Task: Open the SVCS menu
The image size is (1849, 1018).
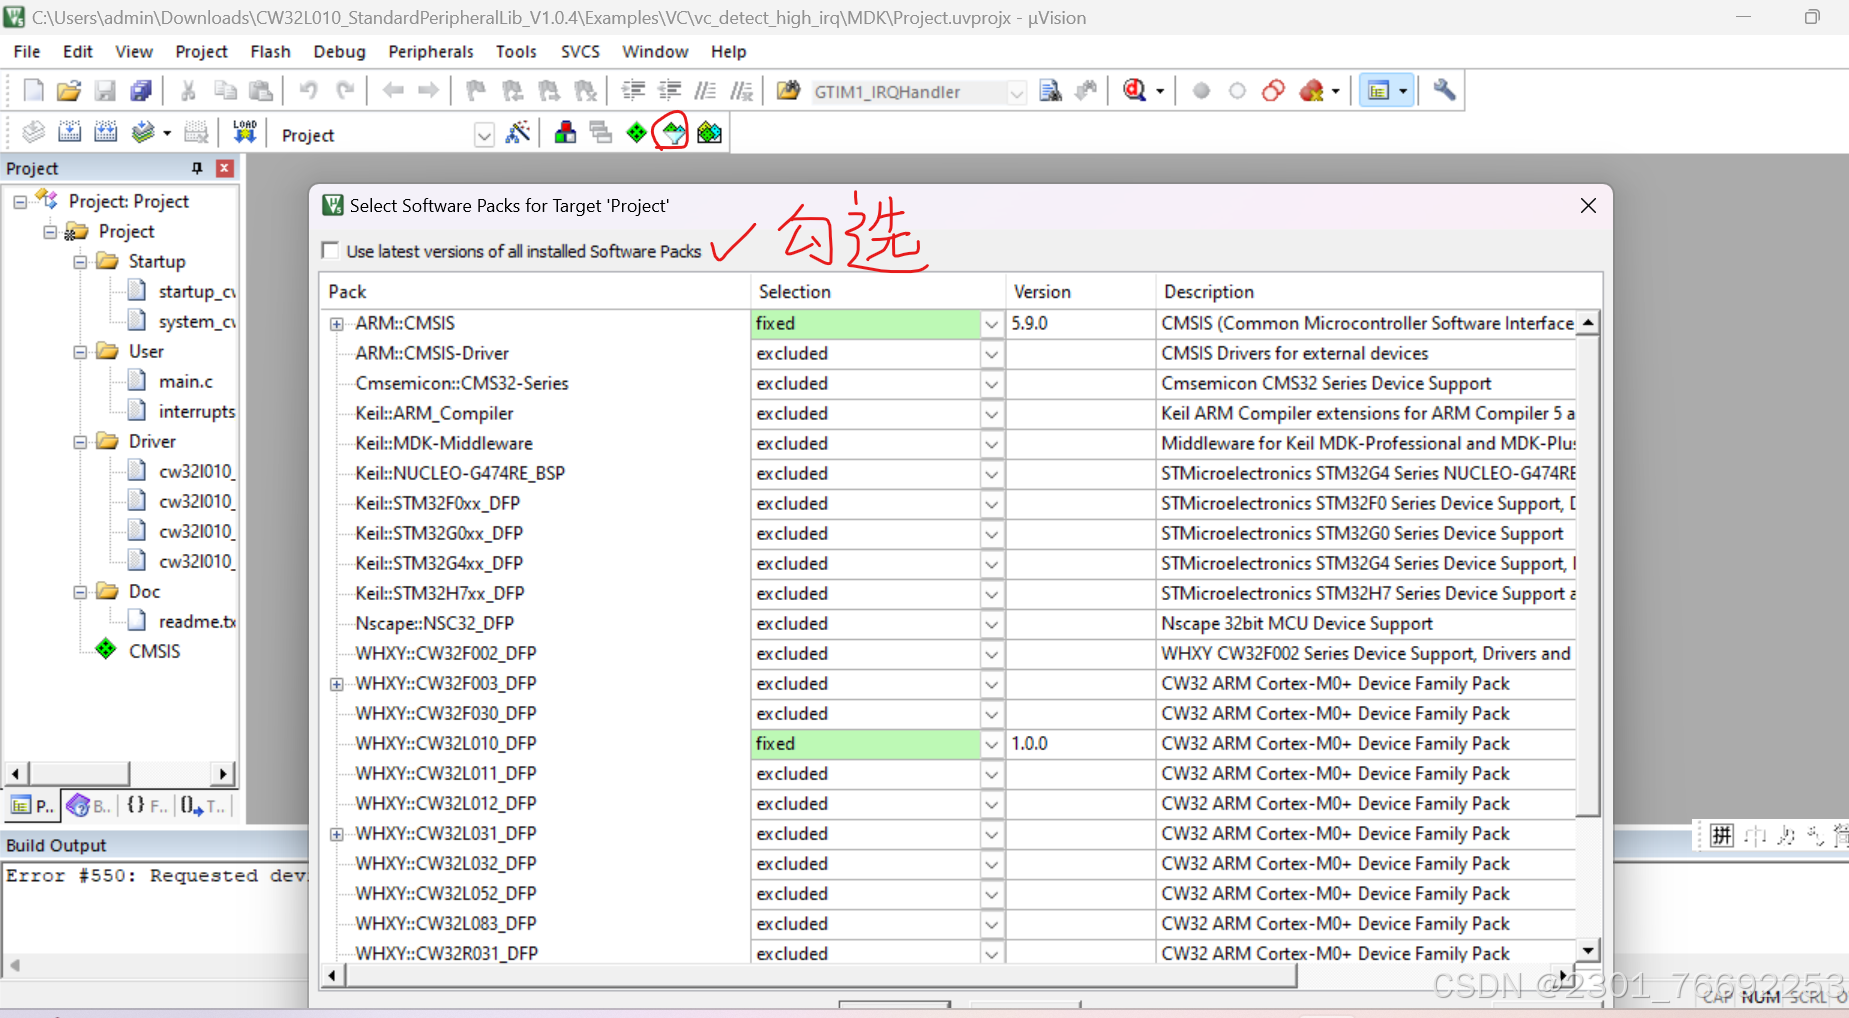Action: coord(580,51)
